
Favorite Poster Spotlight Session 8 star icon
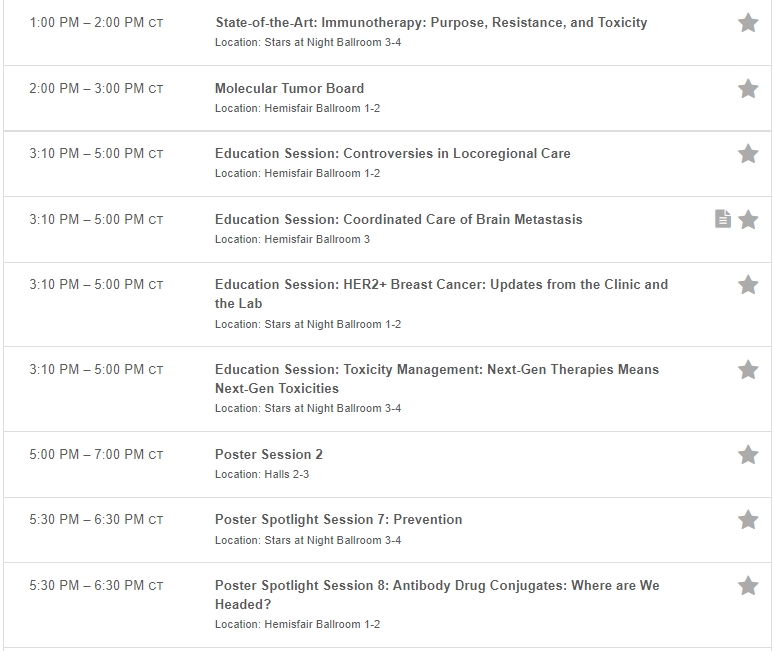coord(748,586)
